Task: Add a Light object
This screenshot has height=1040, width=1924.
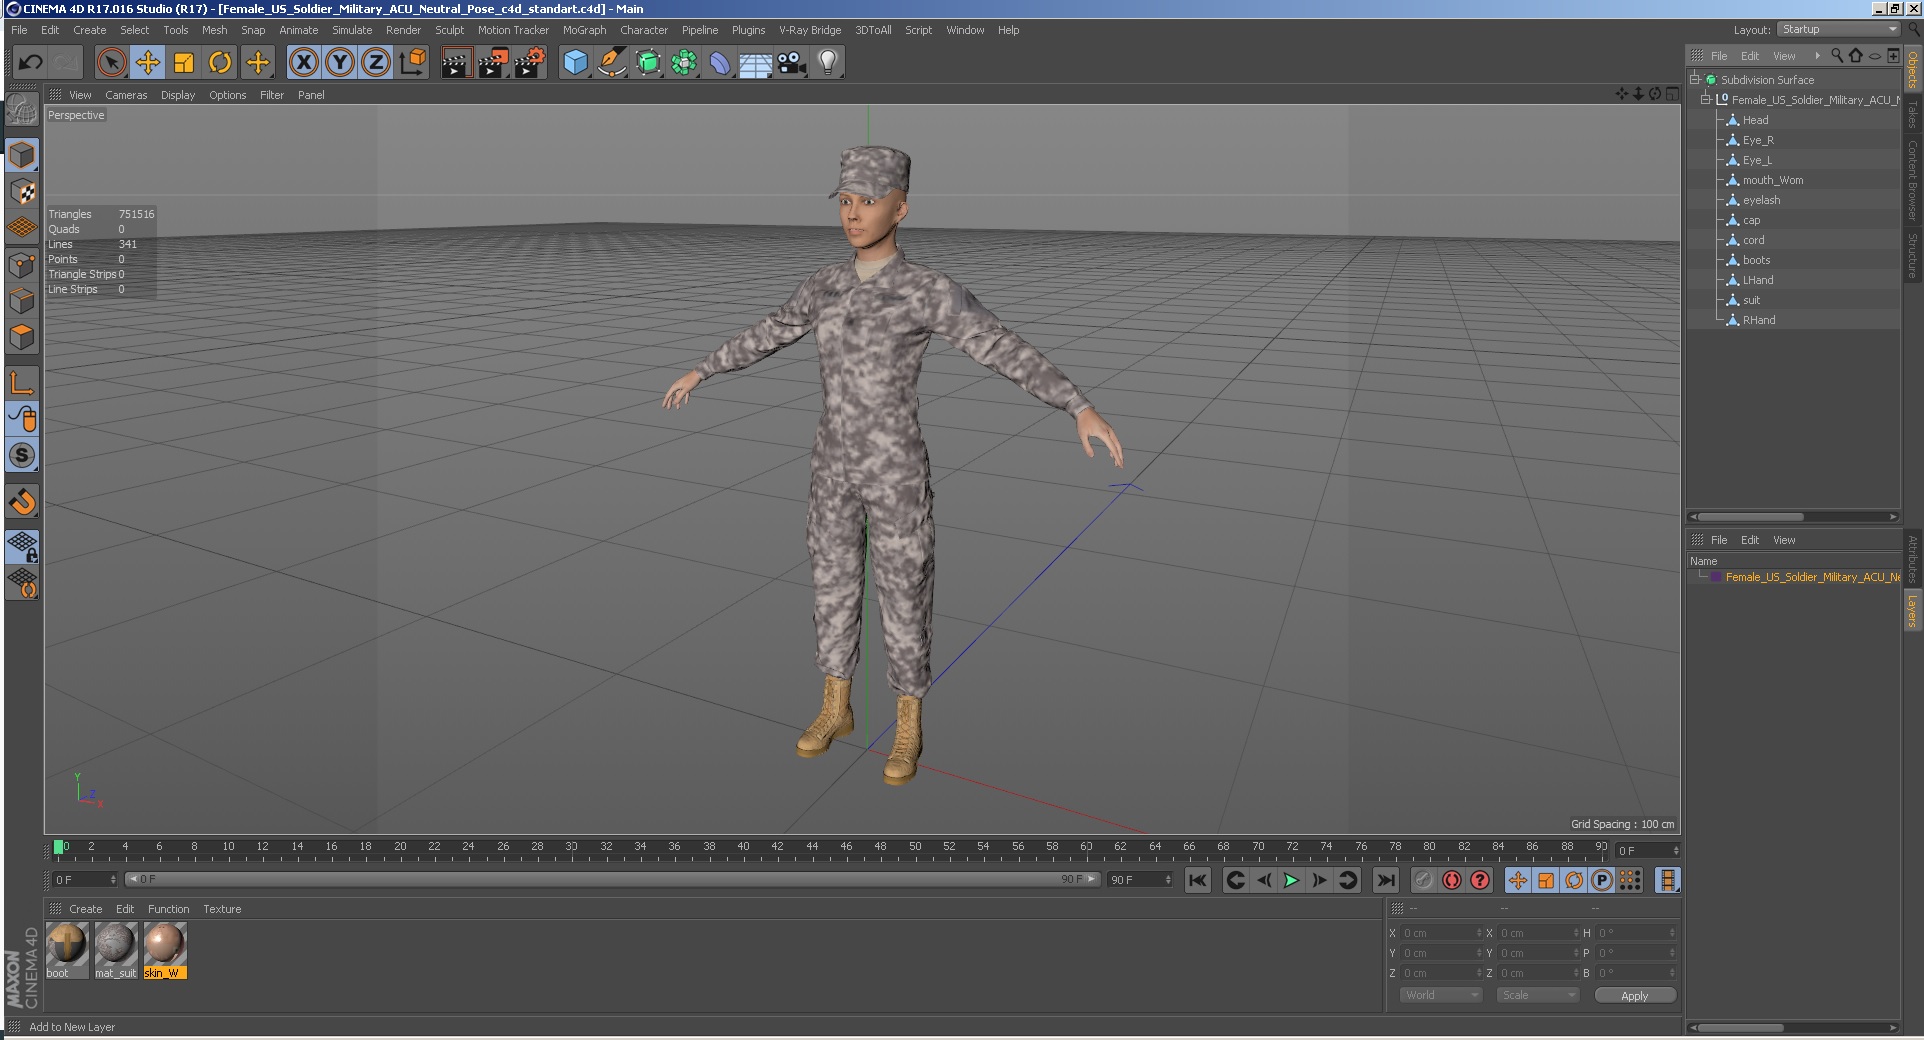Action: tap(828, 63)
